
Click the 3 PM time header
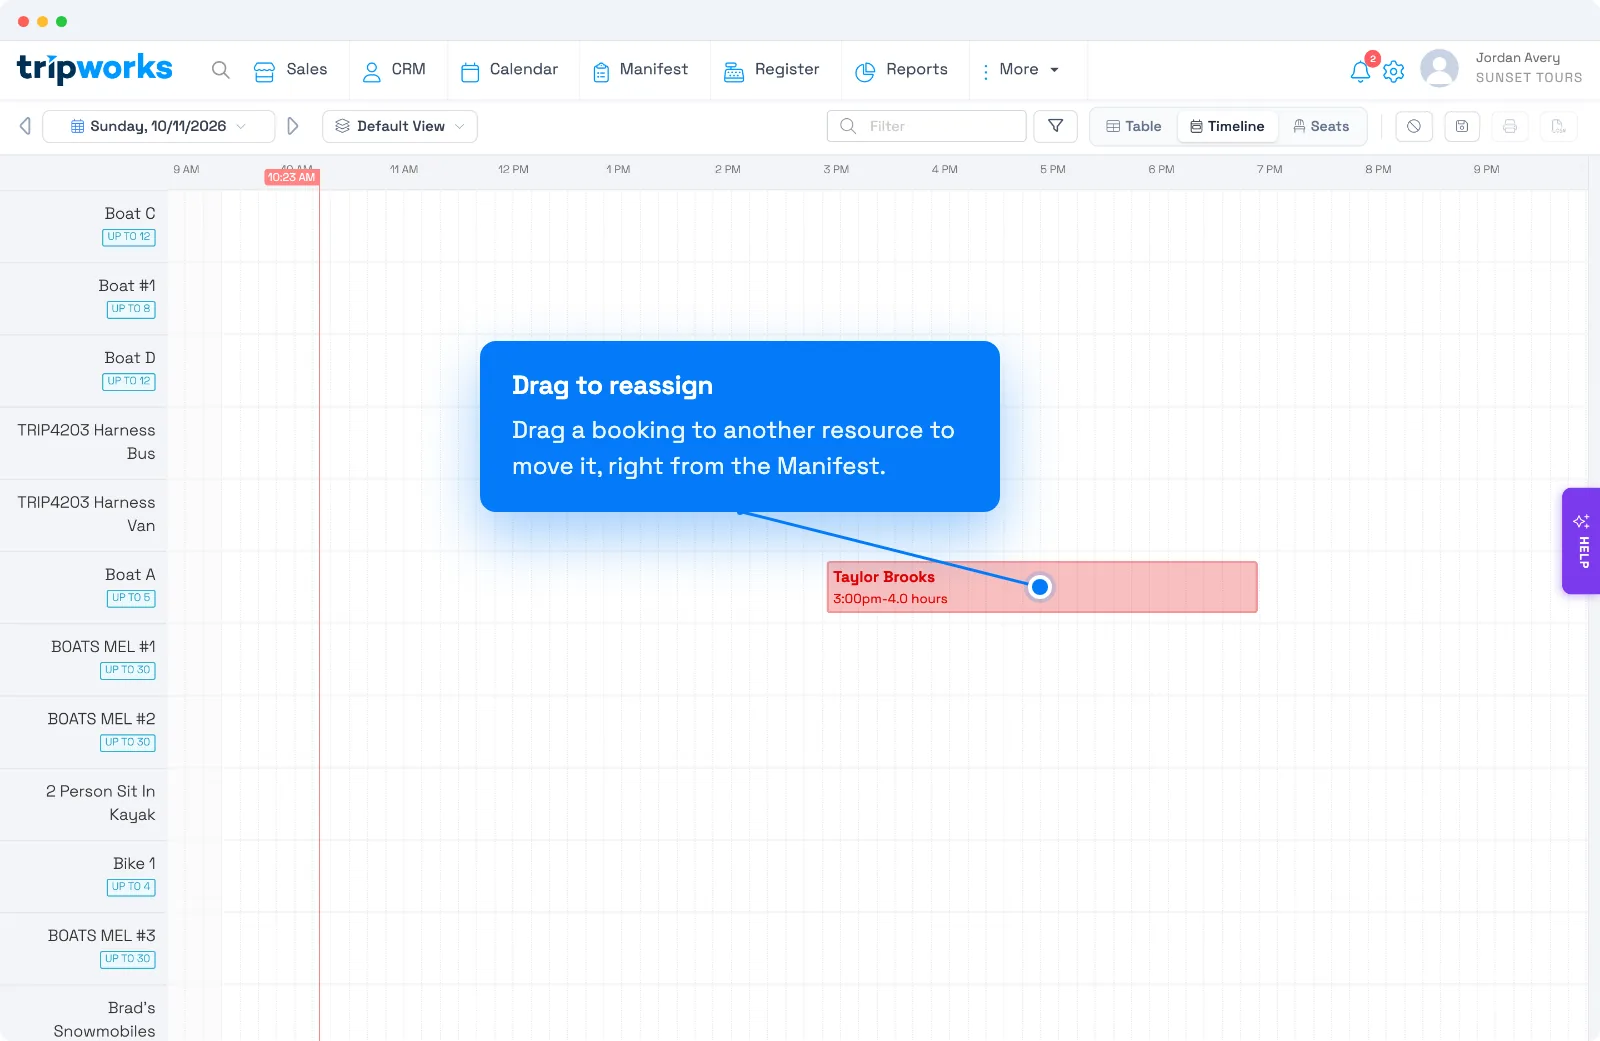(x=836, y=170)
